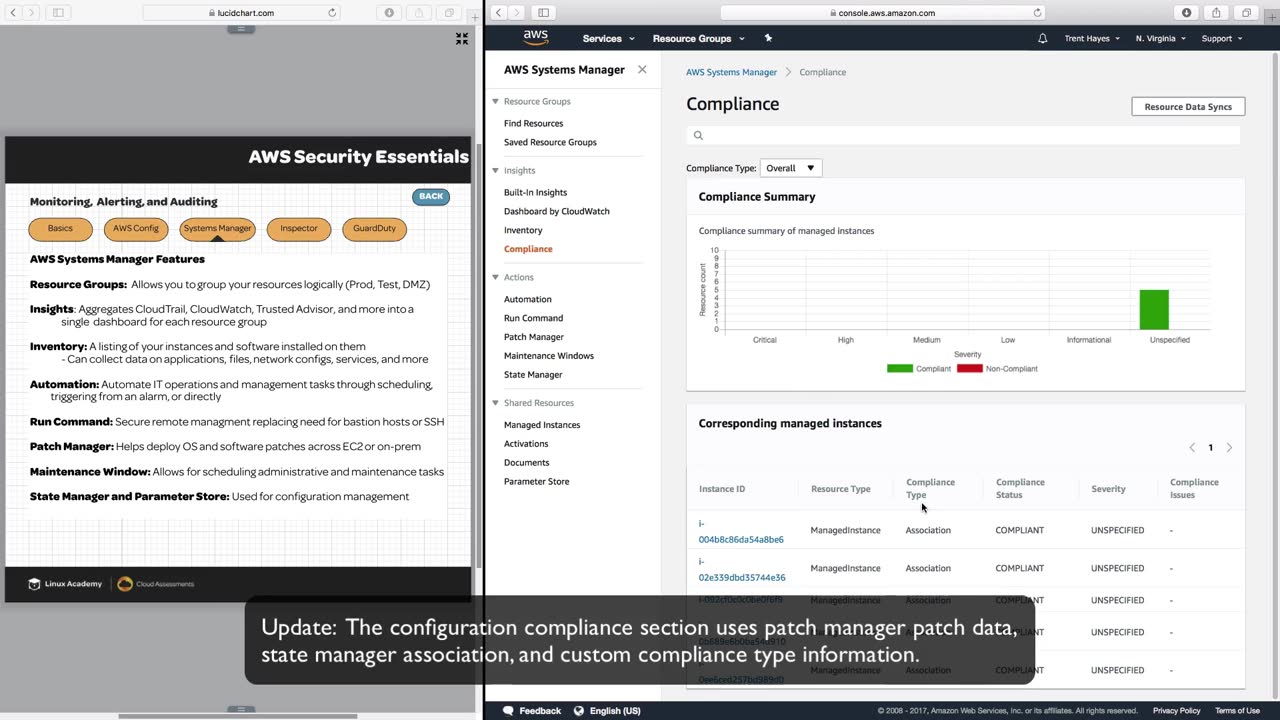Open Managed Instances in the sidebar

542,425
